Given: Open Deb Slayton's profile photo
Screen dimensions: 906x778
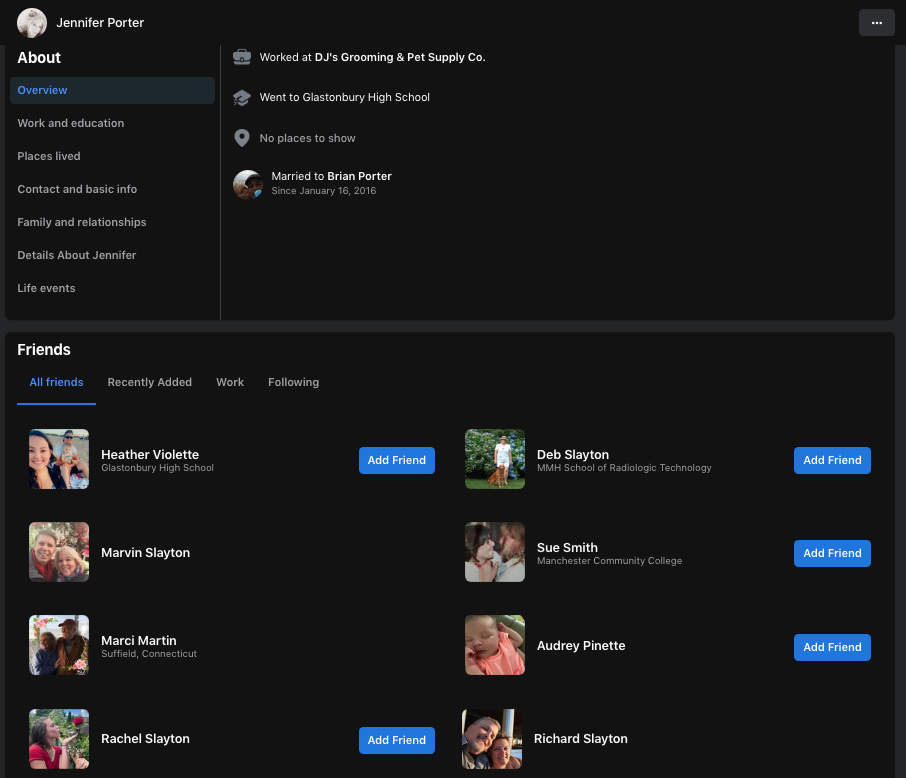Looking at the screenshot, I should point(495,459).
